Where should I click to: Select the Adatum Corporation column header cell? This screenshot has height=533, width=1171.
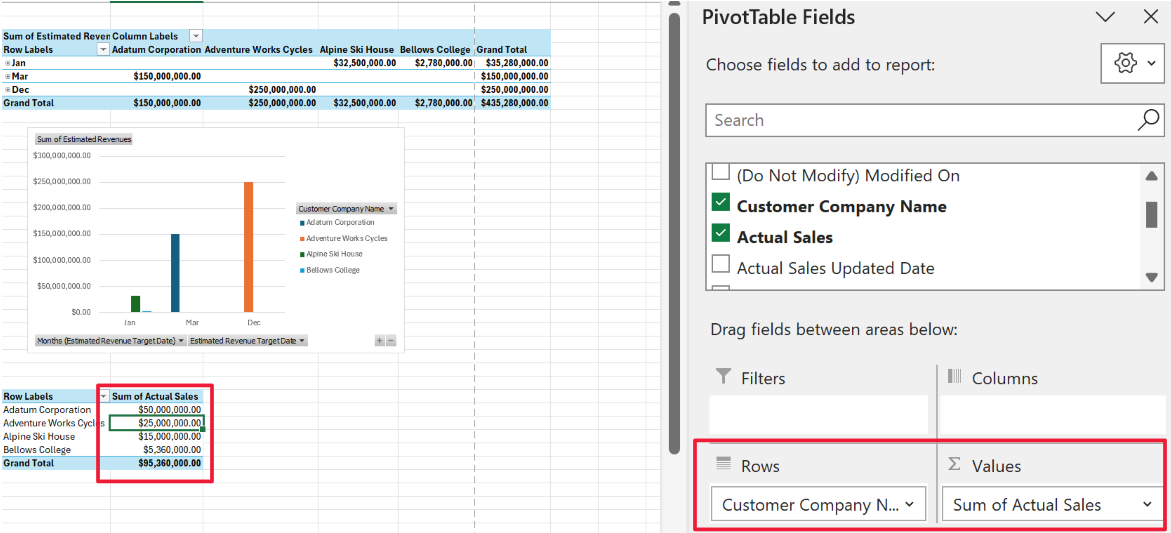coord(157,49)
